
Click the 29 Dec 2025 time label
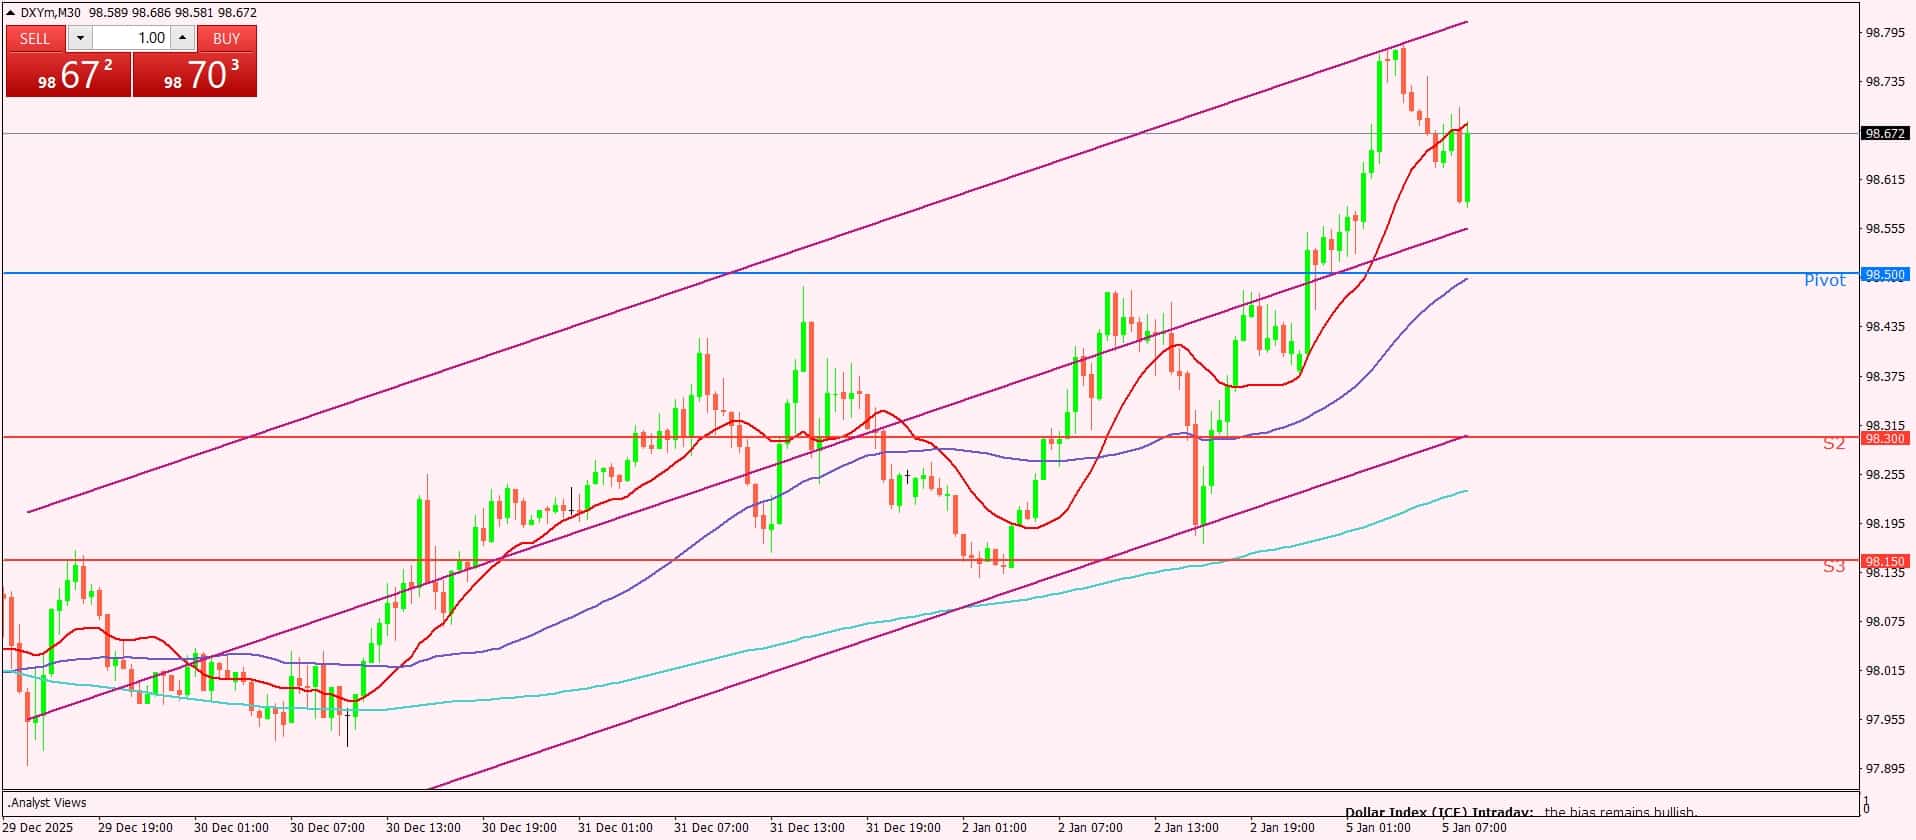38,828
